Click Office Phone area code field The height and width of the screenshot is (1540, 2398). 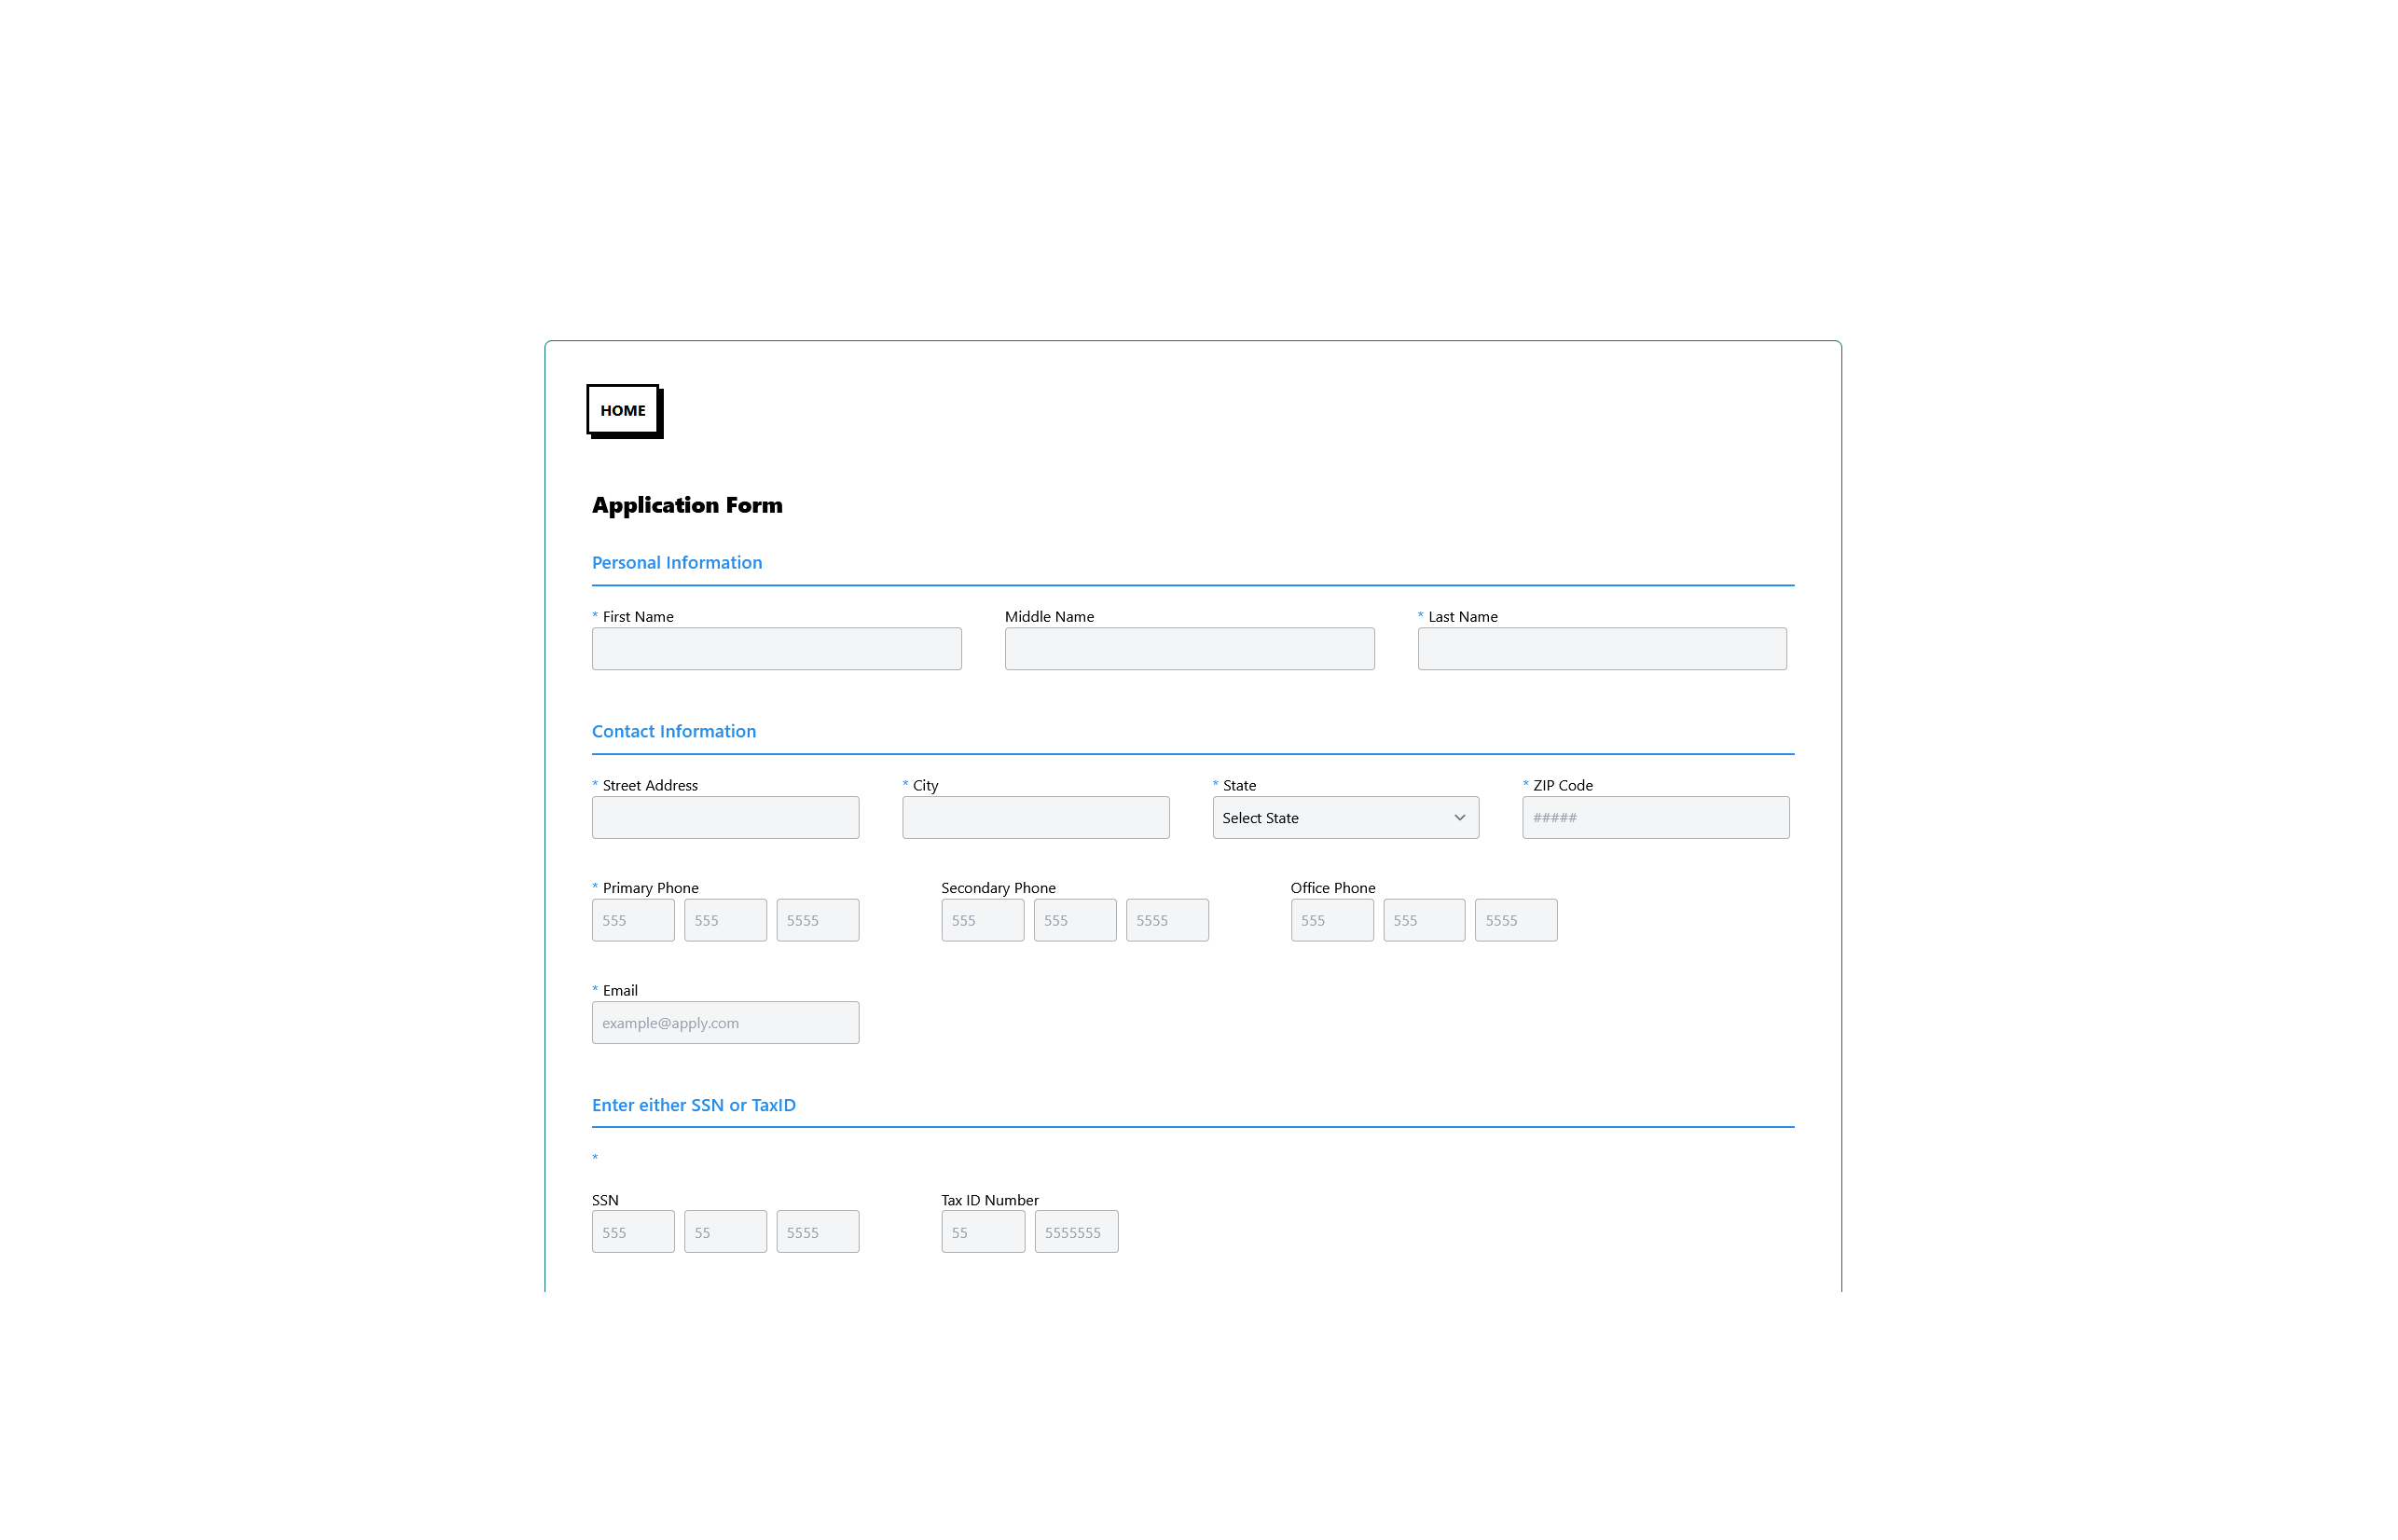1331,920
